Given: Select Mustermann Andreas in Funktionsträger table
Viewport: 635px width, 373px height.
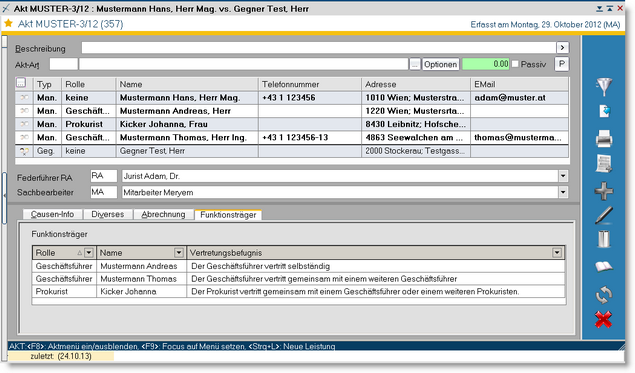Looking at the screenshot, I should pos(141,266).
